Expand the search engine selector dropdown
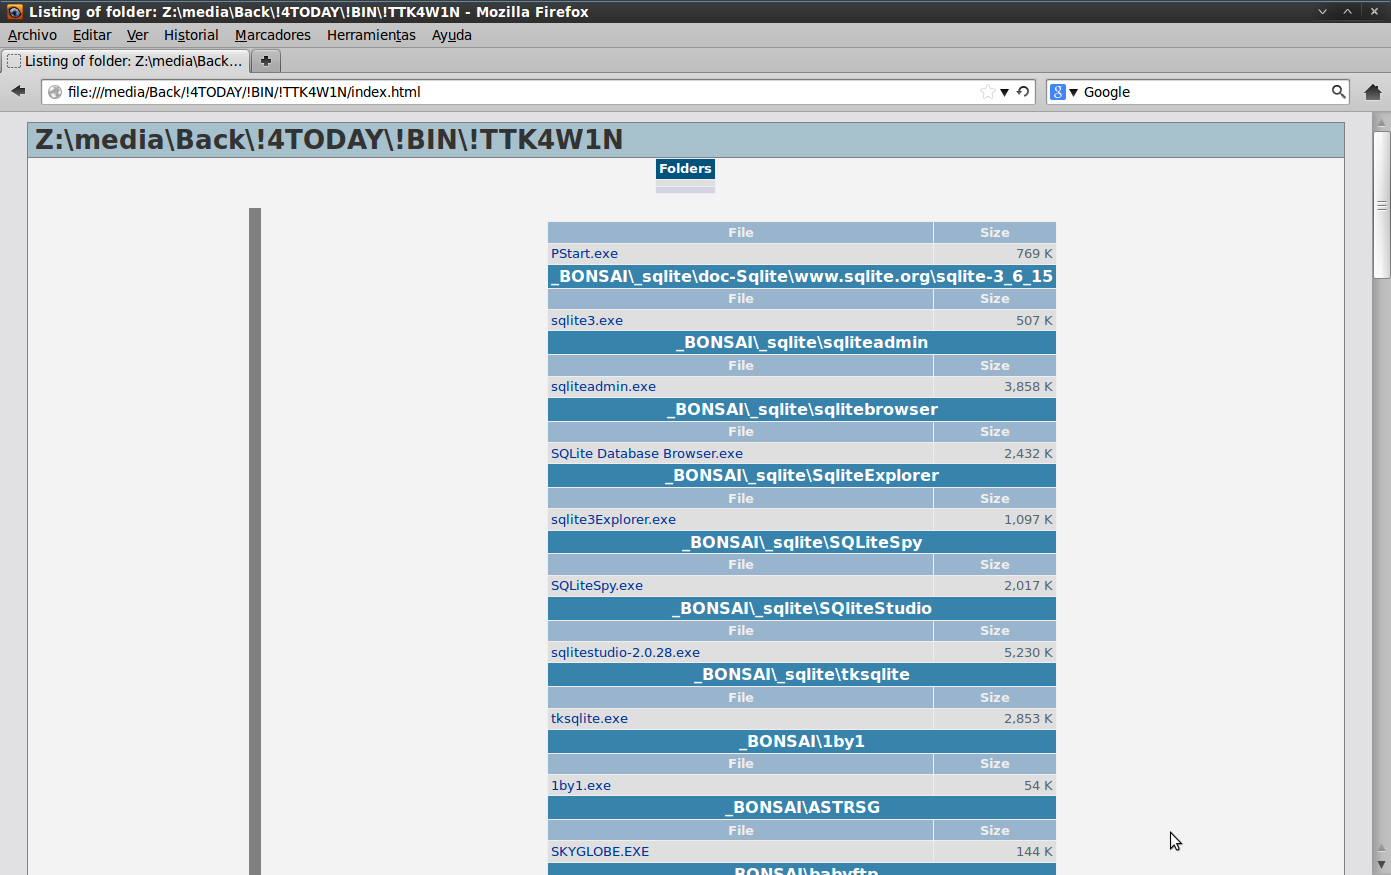 1073,92
